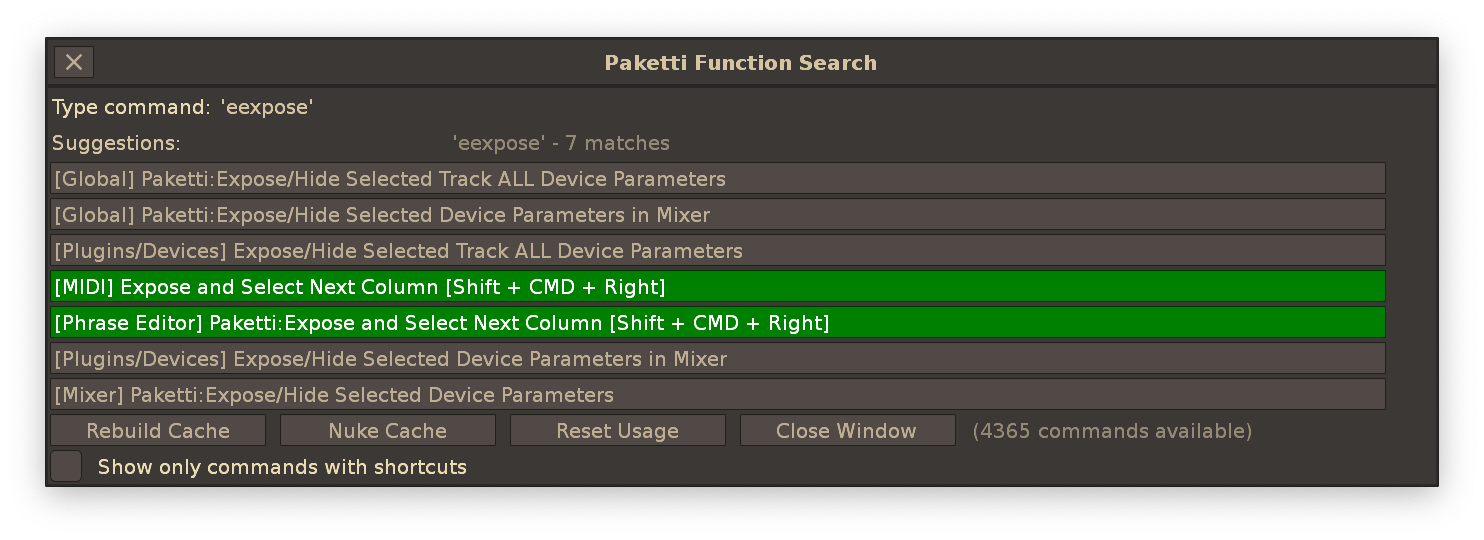
Task: Click the '4365 commands available' text
Action: 1112,431
